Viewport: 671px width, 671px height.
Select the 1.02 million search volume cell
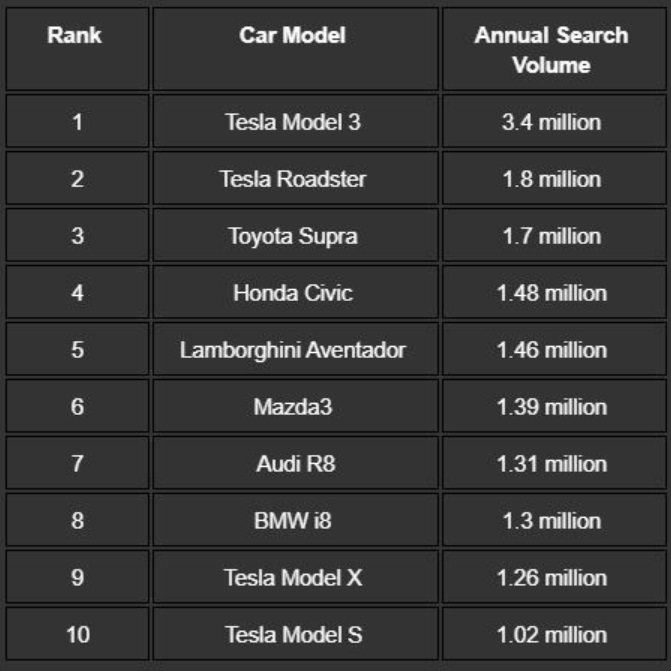tap(551, 635)
